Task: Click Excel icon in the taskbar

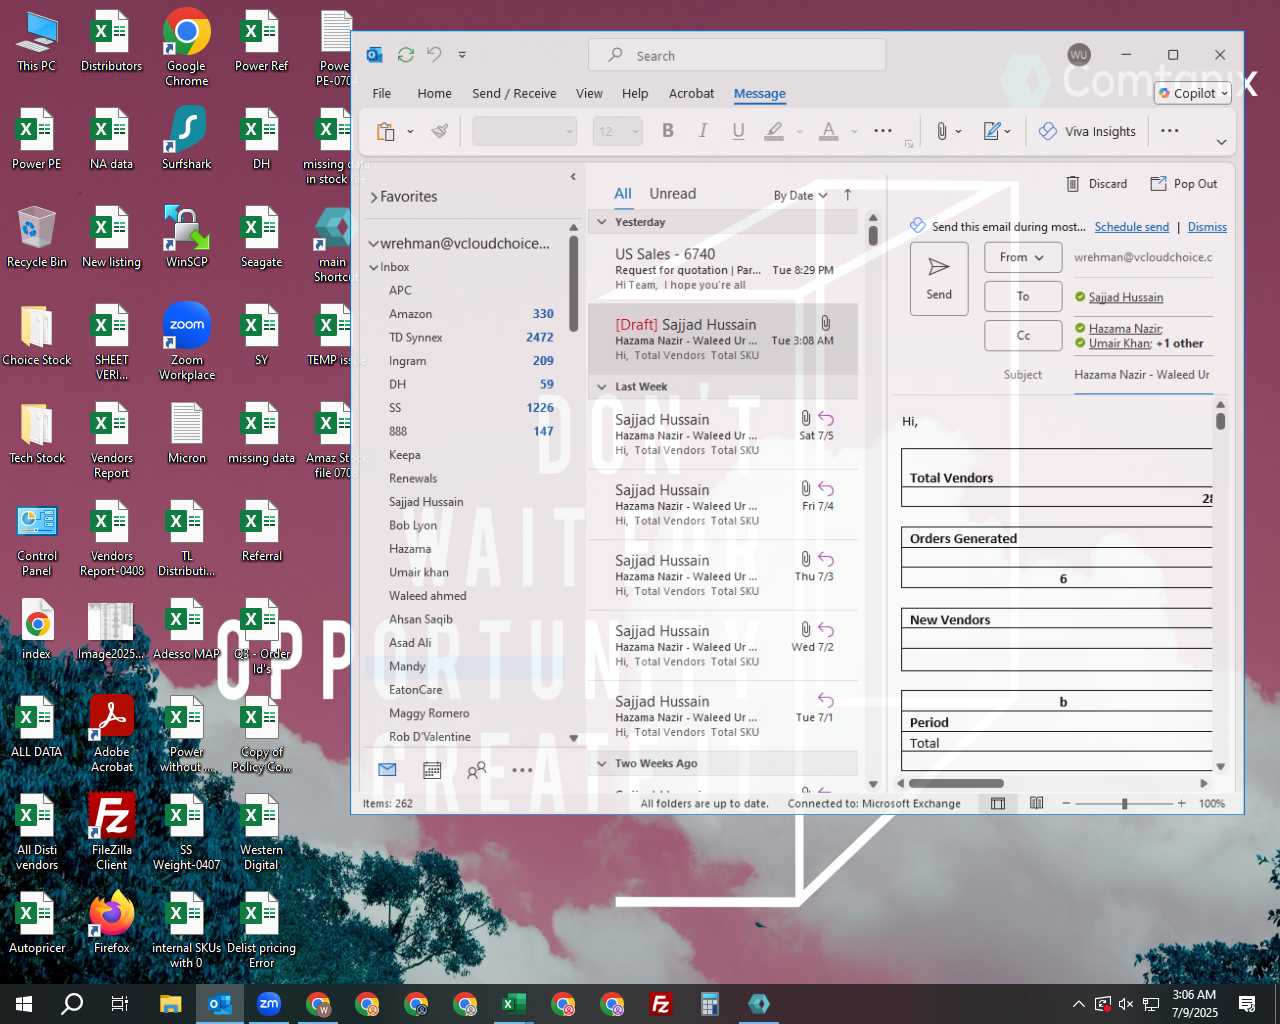Action: point(514,1004)
